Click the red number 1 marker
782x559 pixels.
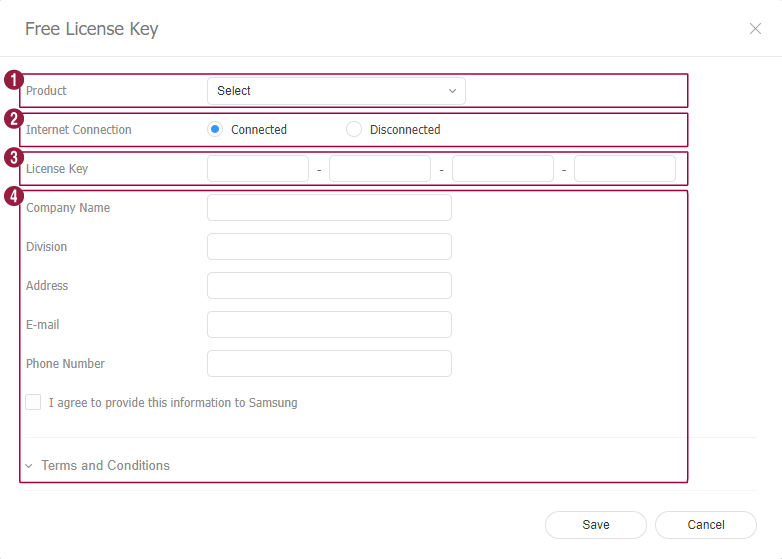click(13, 79)
